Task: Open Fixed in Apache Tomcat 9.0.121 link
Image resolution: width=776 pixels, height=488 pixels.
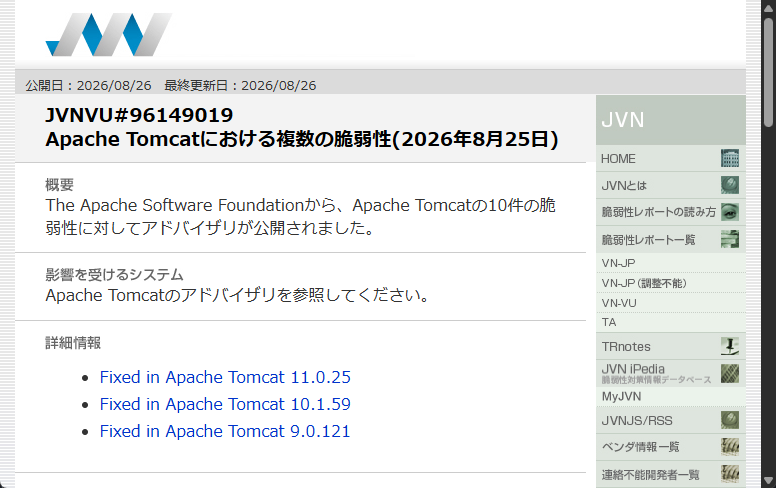Action: tap(225, 431)
